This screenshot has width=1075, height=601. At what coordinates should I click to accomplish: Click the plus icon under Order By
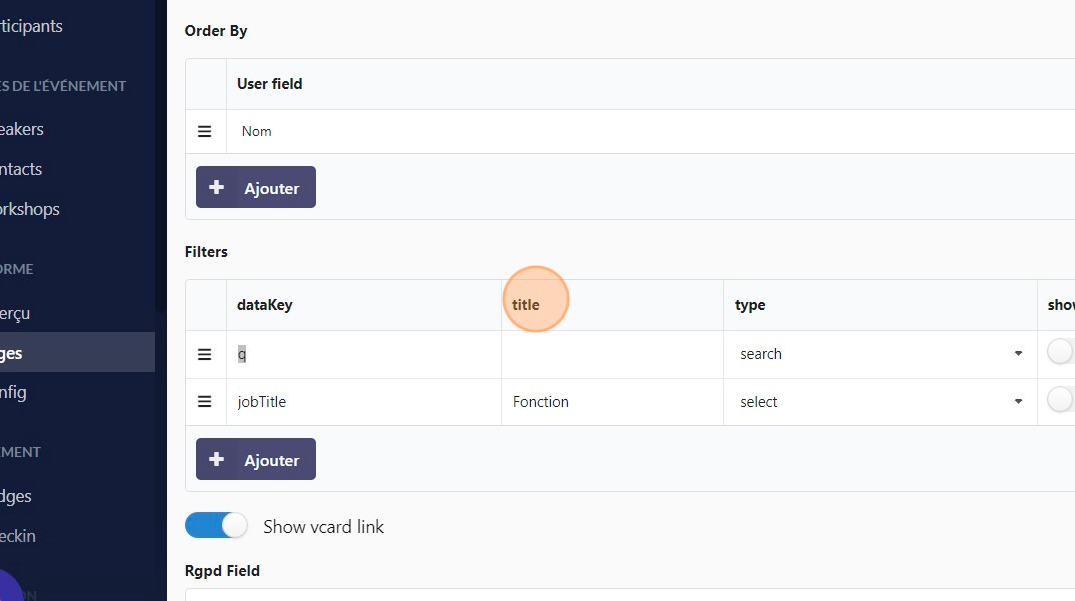(217, 187)
